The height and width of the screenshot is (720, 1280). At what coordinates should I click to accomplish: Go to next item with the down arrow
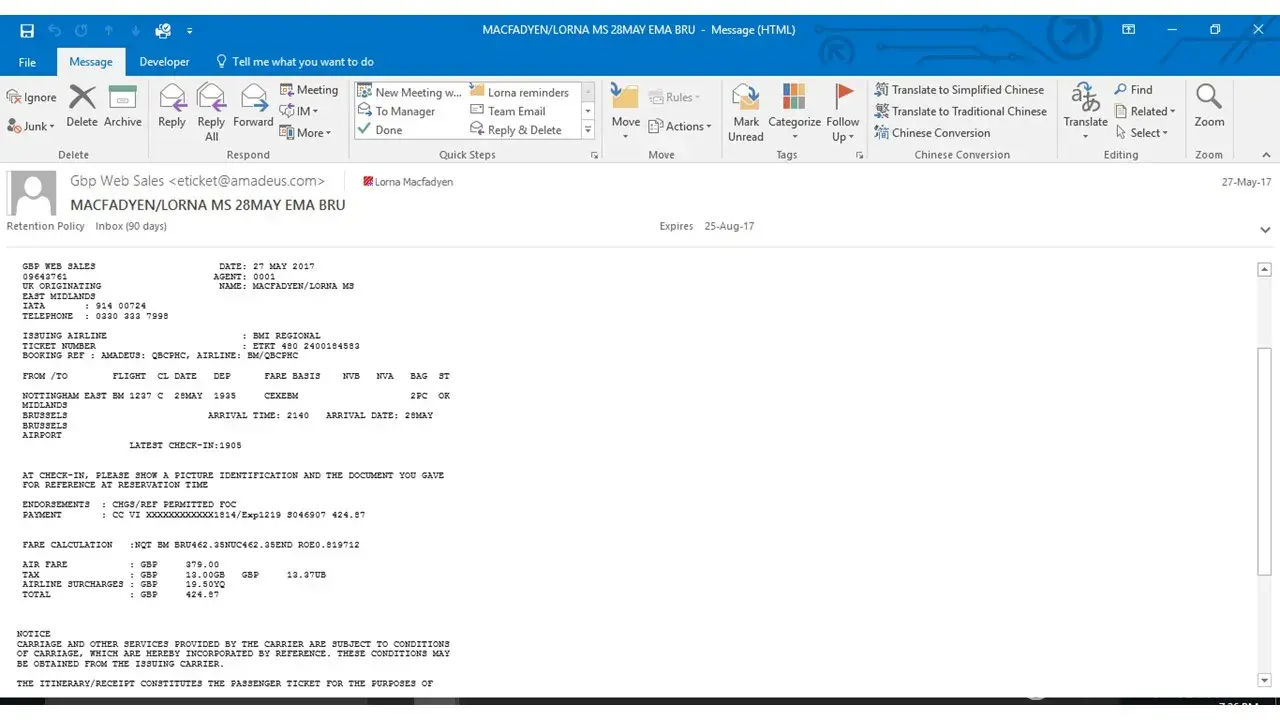136,30
